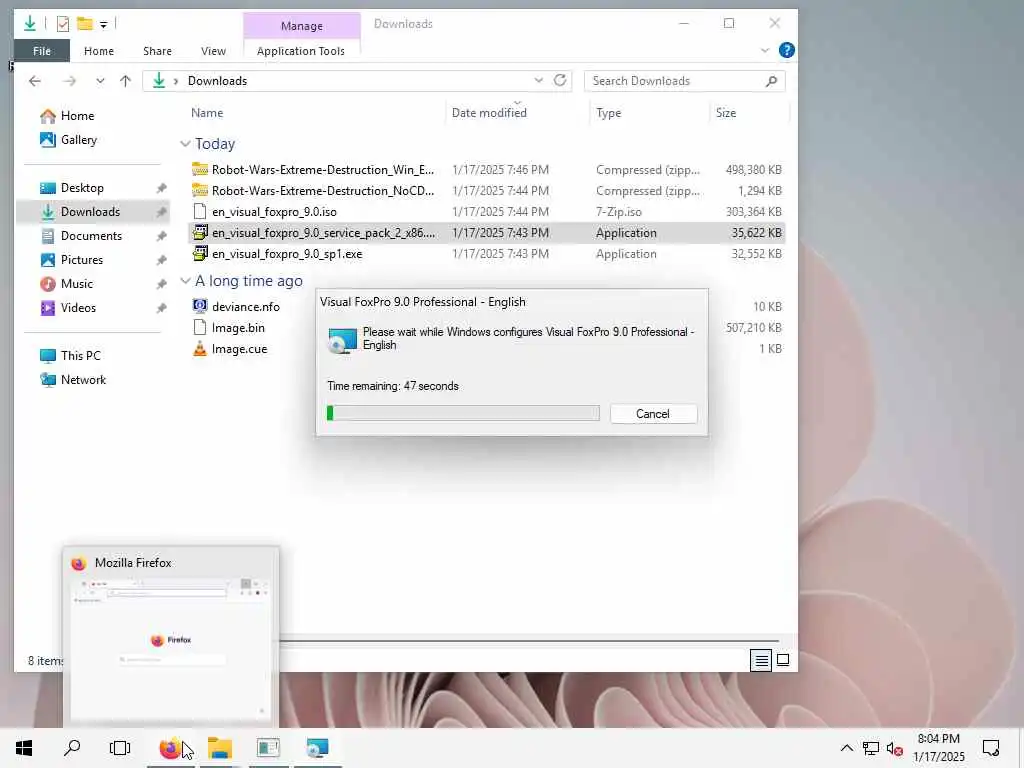Open Desktop in navigation pane
This screenshot has width=1024, height=768.
tap(82, 188)
